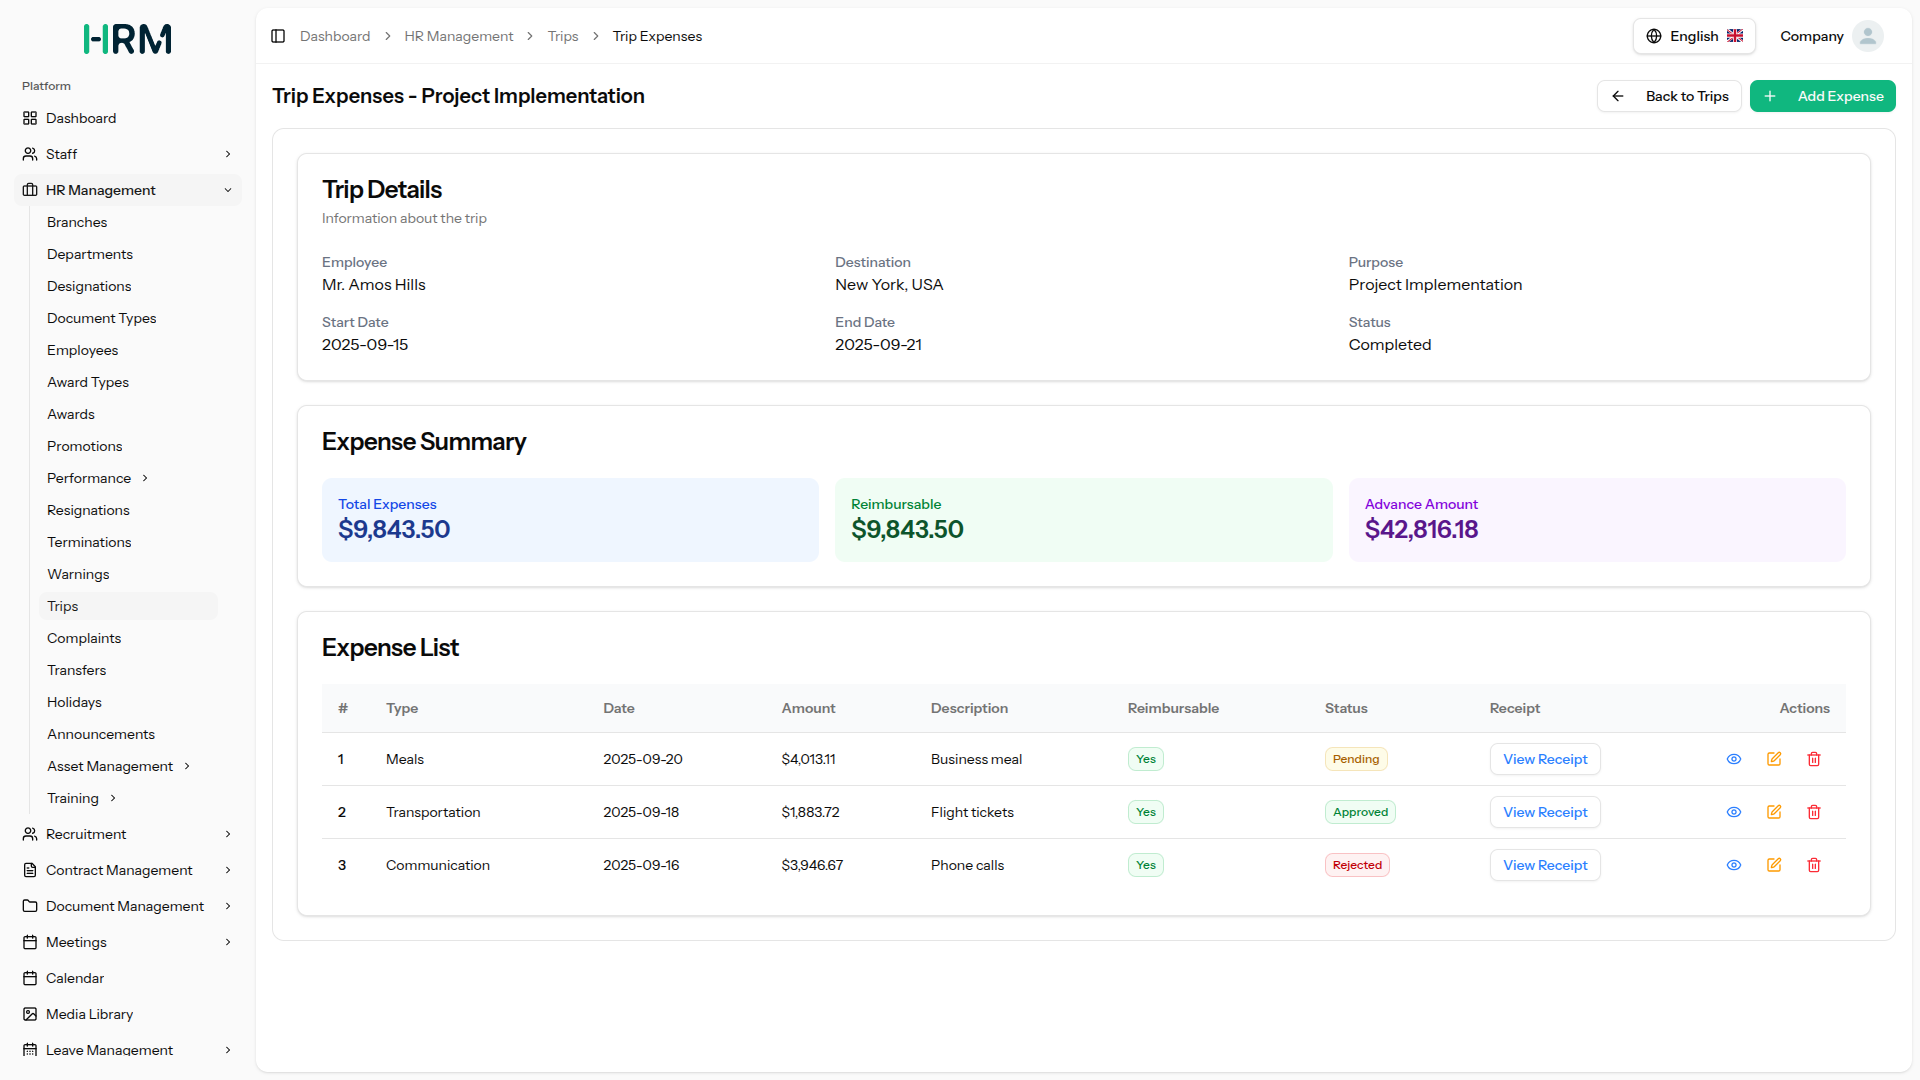
Task: View Transportation expense with eye icon
Action: [x=1734, y=812]
